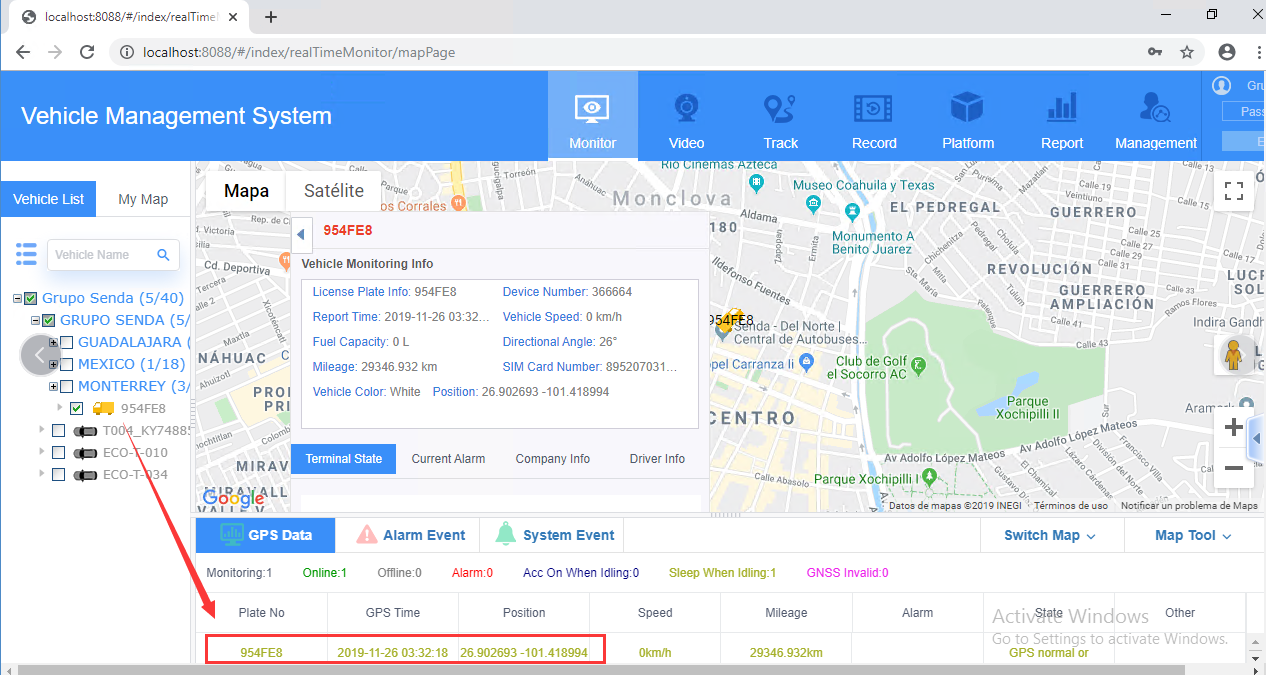Select the Street View pegman icon
This screenshot has height=675, width=1266.
coord(1234,355)
